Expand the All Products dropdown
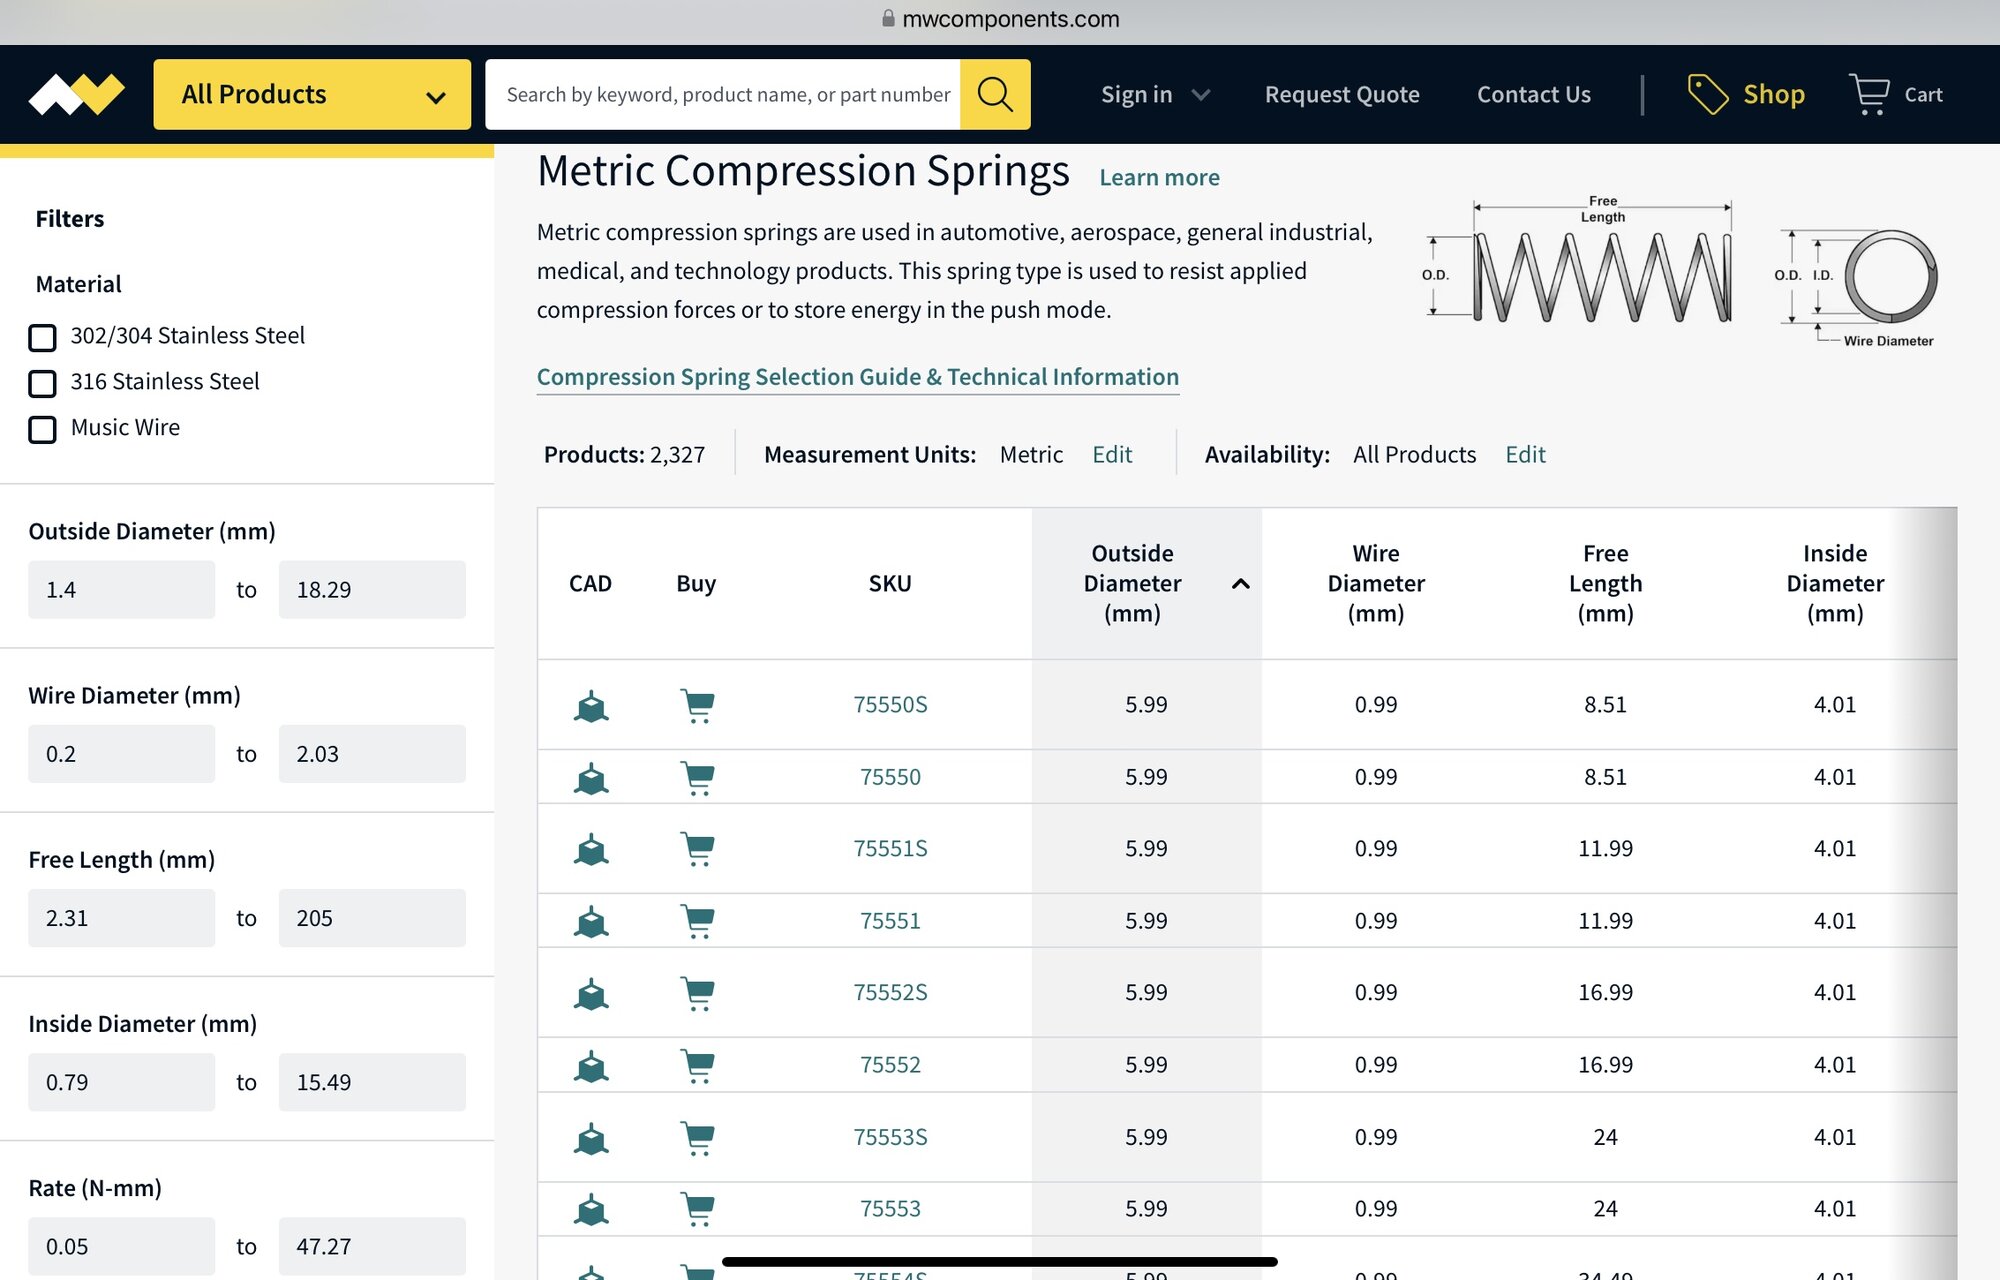Screen dimensions: 2000x1280 [311, 94]
